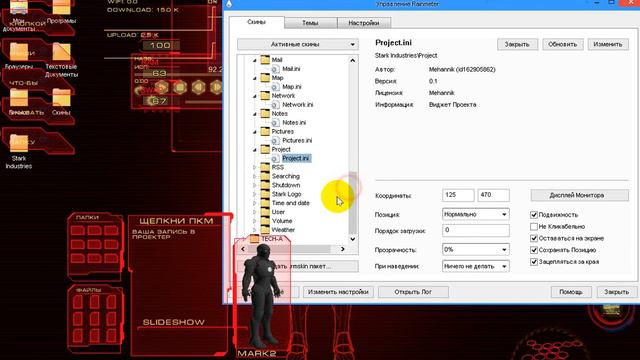Click the skin tree scroll-down arrow
Image resolution: width=640 pixels, height=360 pixels.
(x=353, y=239)
